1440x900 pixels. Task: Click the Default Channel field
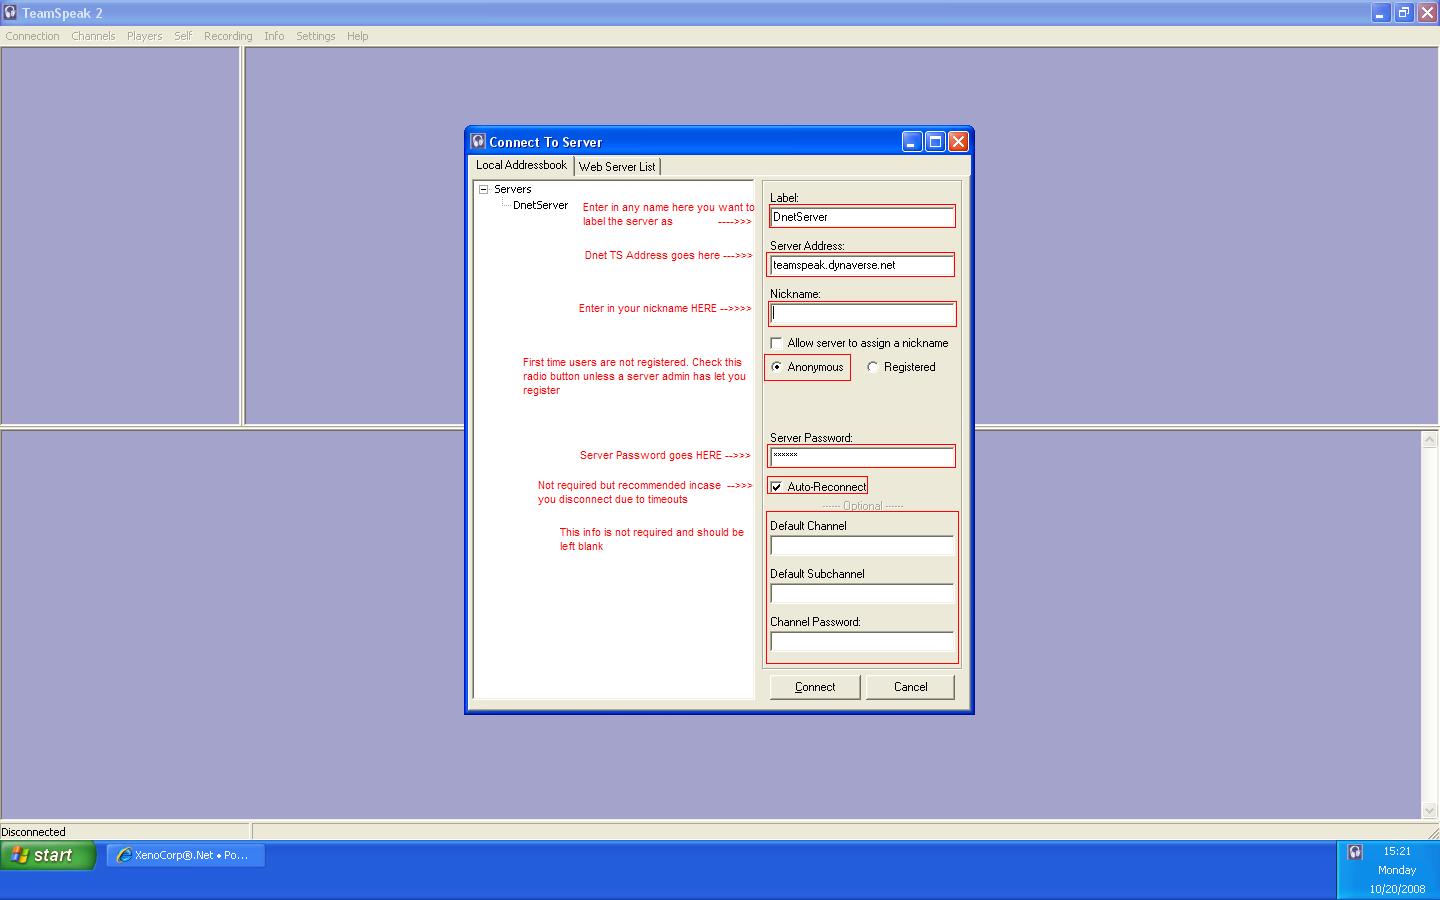[x=861, y=545]
